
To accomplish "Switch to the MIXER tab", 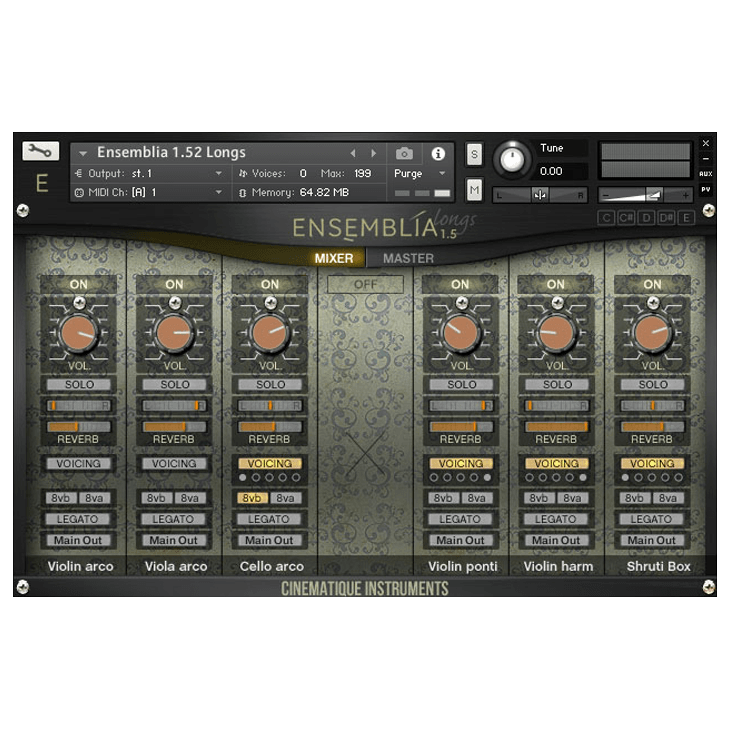I will coord(334,258).
